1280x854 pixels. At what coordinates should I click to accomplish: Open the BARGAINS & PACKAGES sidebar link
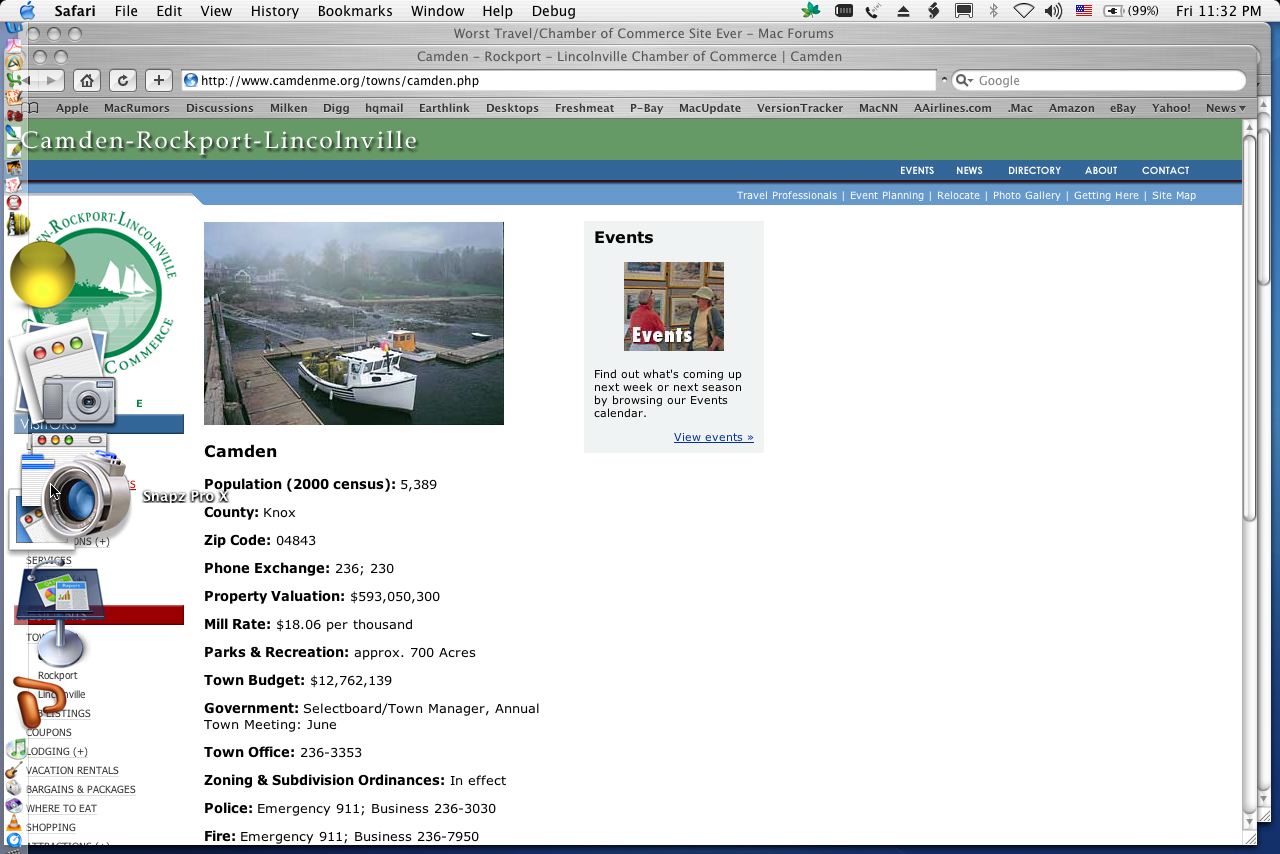[81, 789]
